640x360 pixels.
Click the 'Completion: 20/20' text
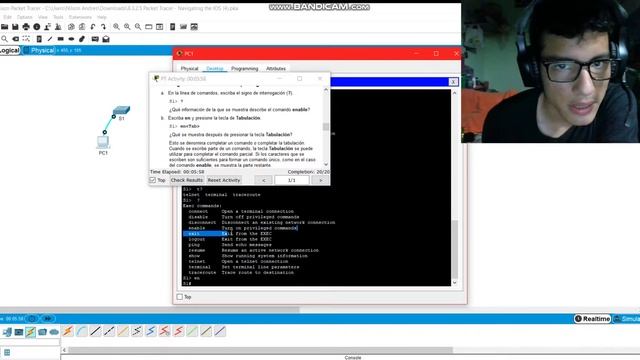[308, 172]
